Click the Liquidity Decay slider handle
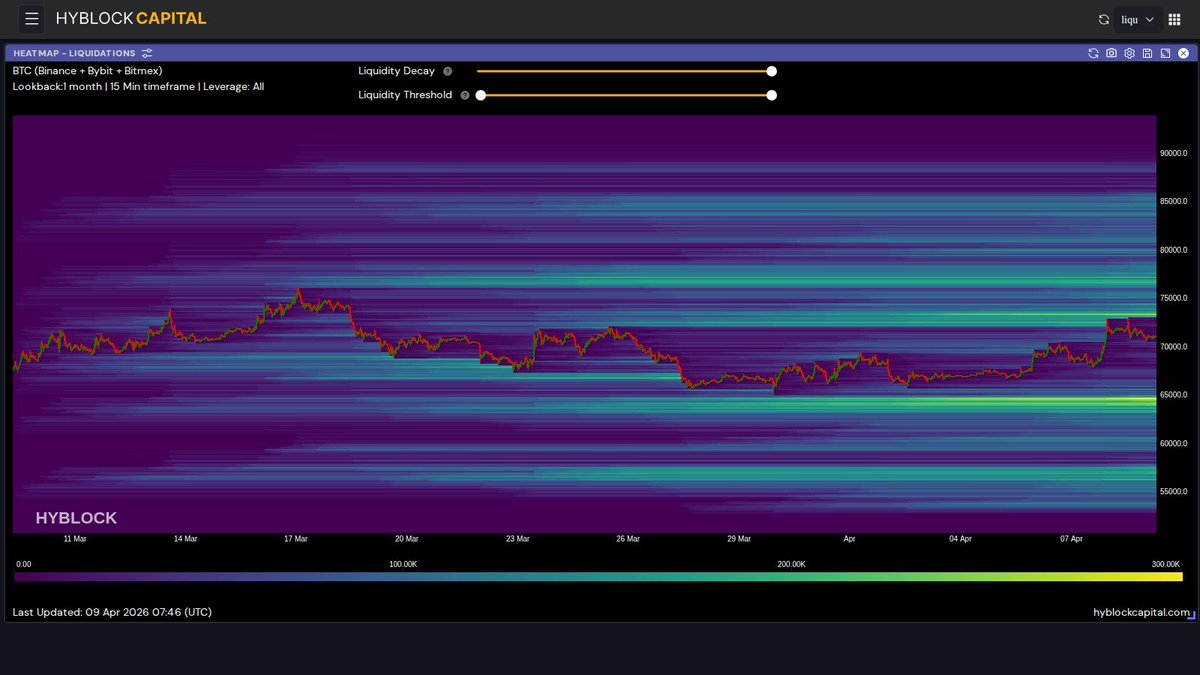1200x675 pixels. 771,71
